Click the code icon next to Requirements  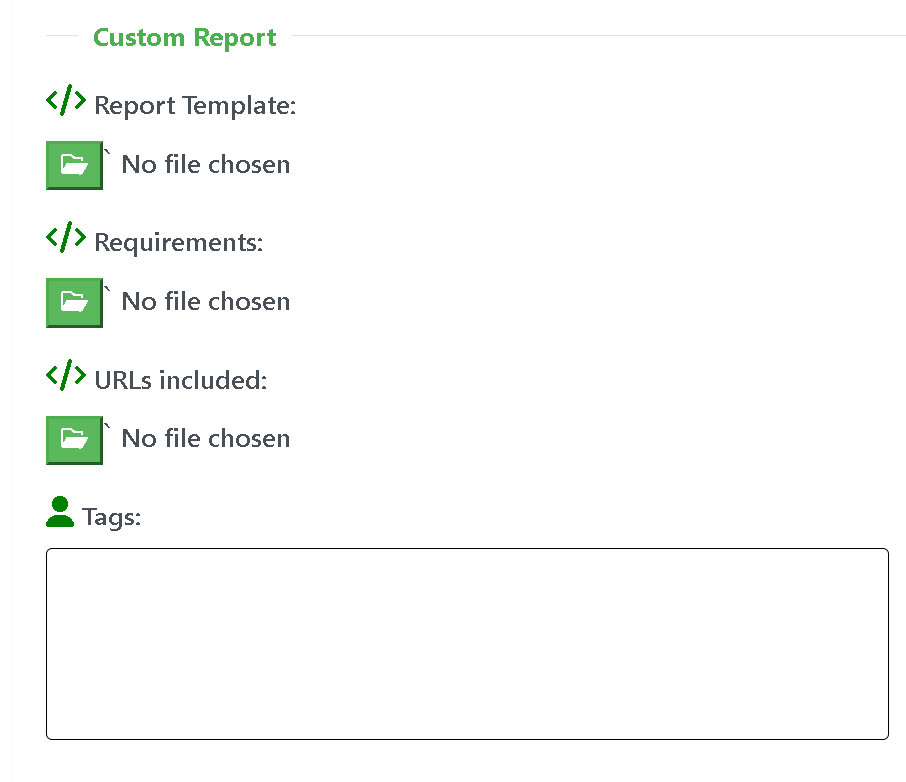point(66,237)
